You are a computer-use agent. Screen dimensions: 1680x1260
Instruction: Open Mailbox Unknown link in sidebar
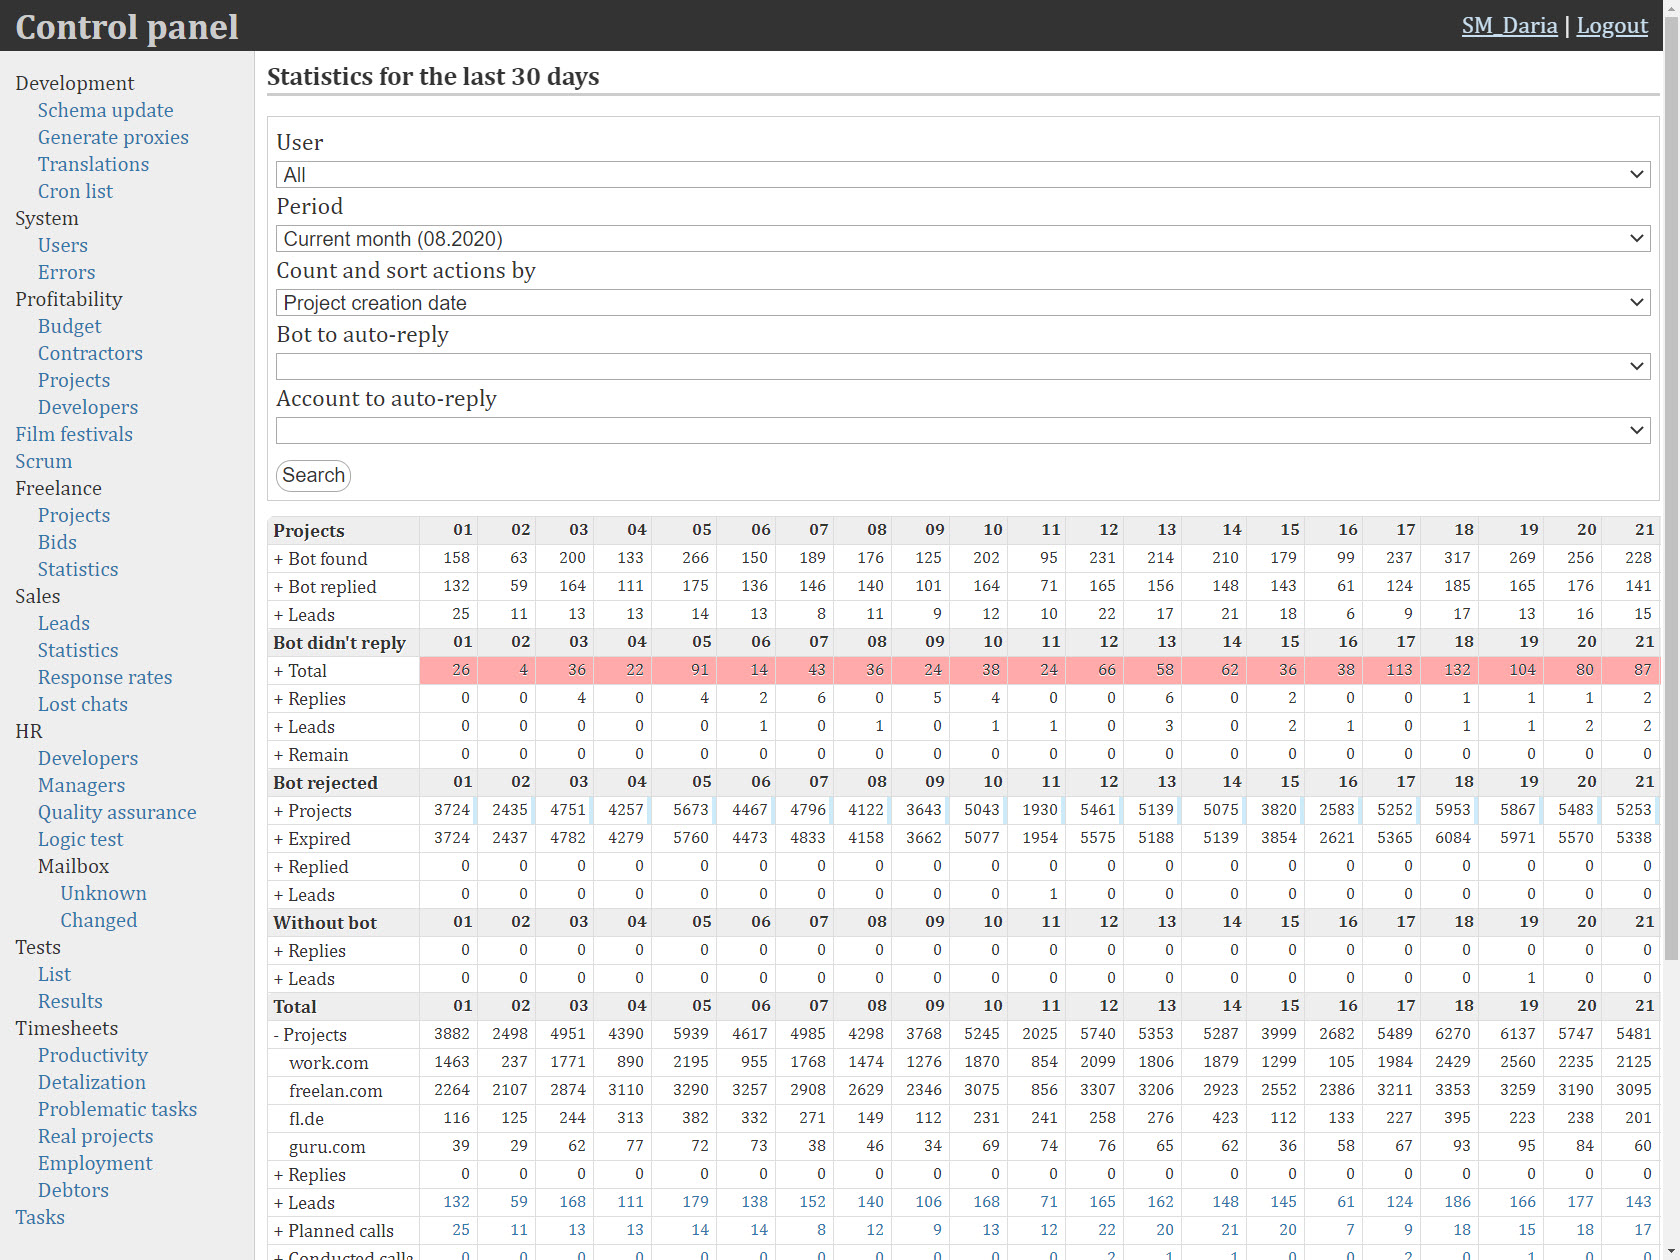click(x=103, y=893)
